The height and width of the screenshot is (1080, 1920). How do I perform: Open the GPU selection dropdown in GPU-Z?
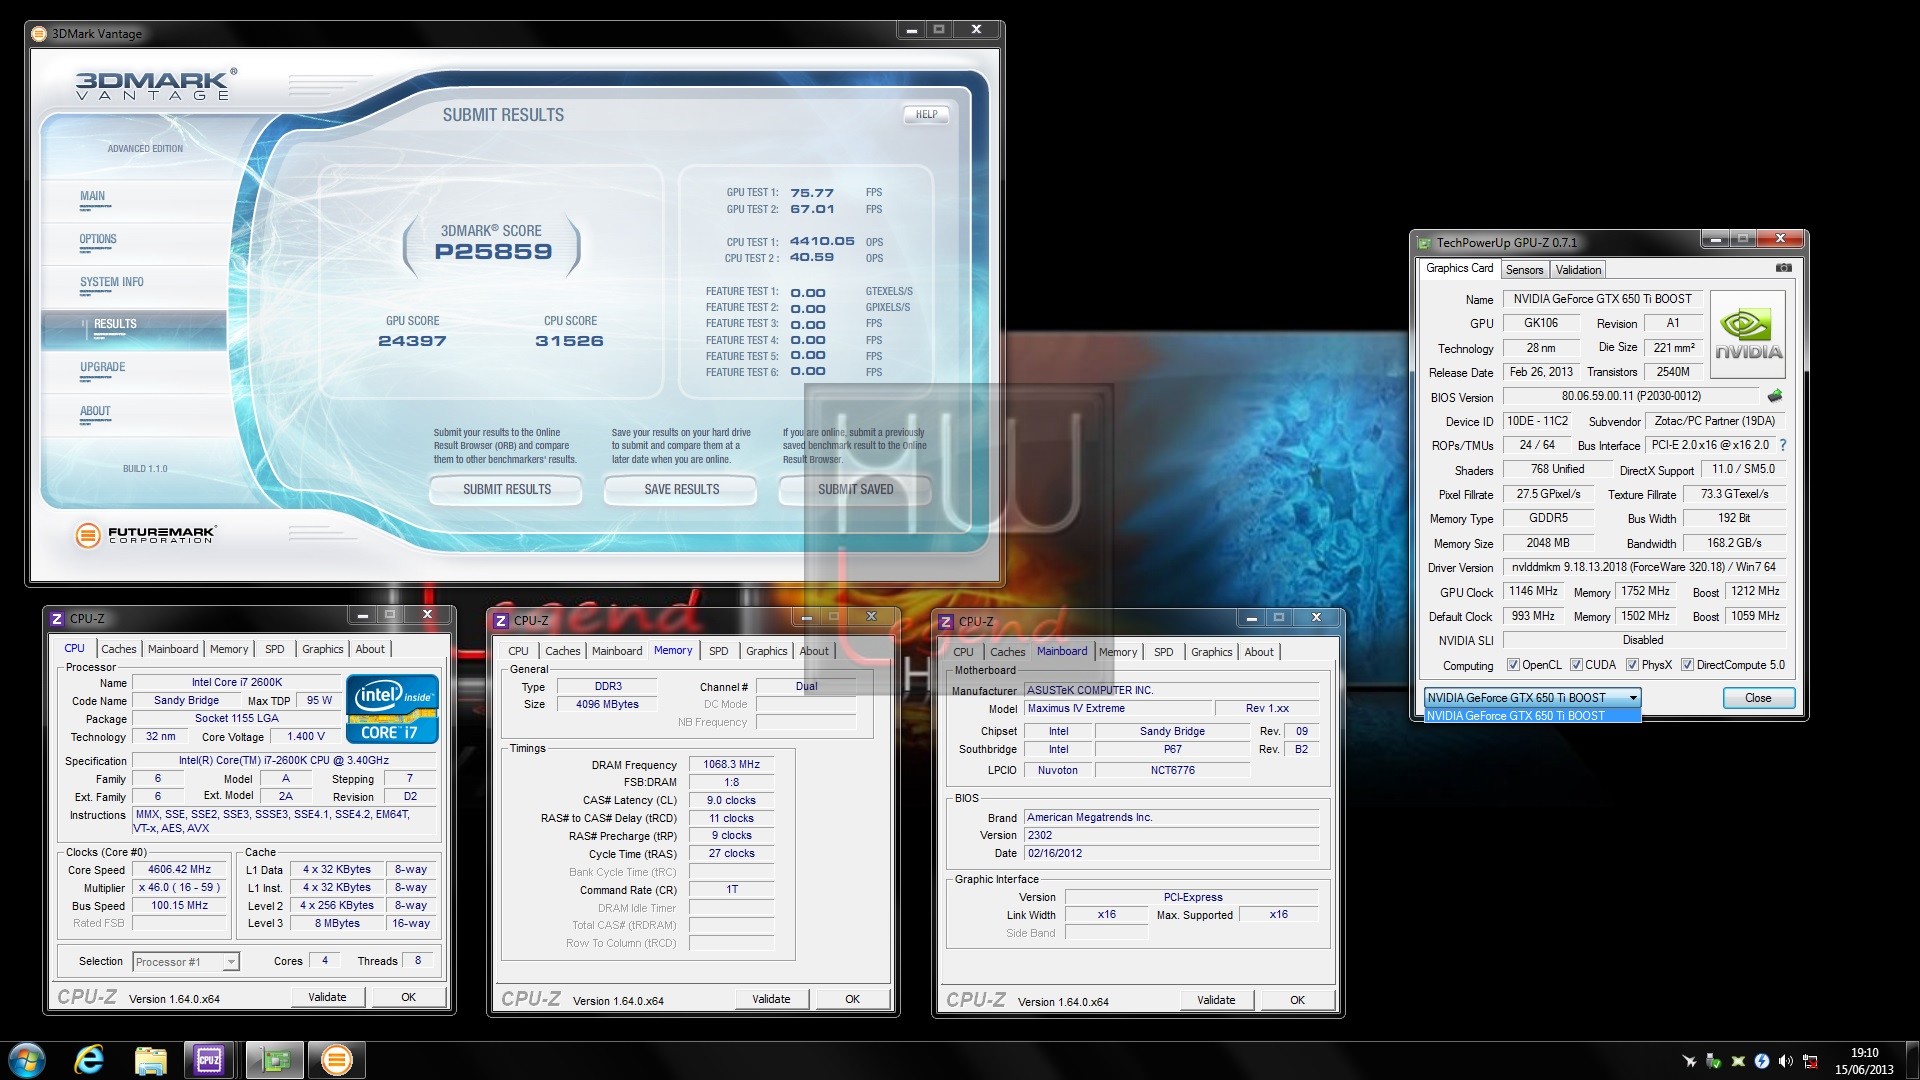click(x=1532, y=697)
